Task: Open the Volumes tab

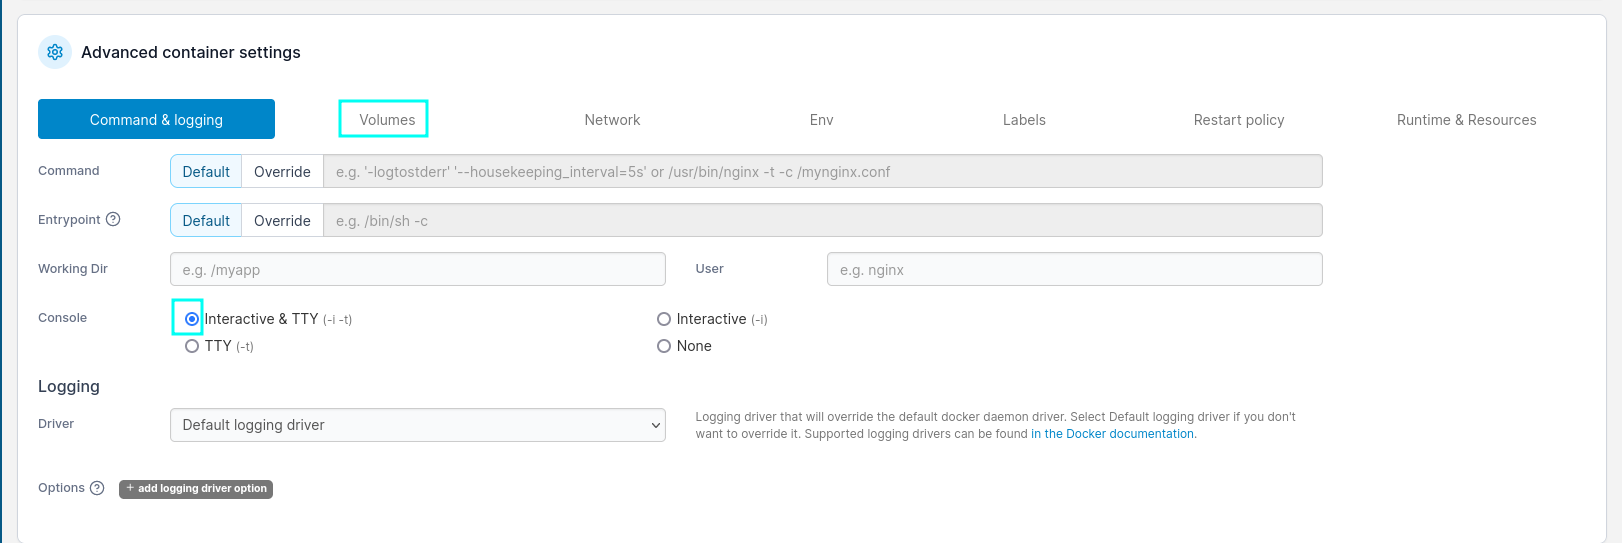Action: (387, 120)
